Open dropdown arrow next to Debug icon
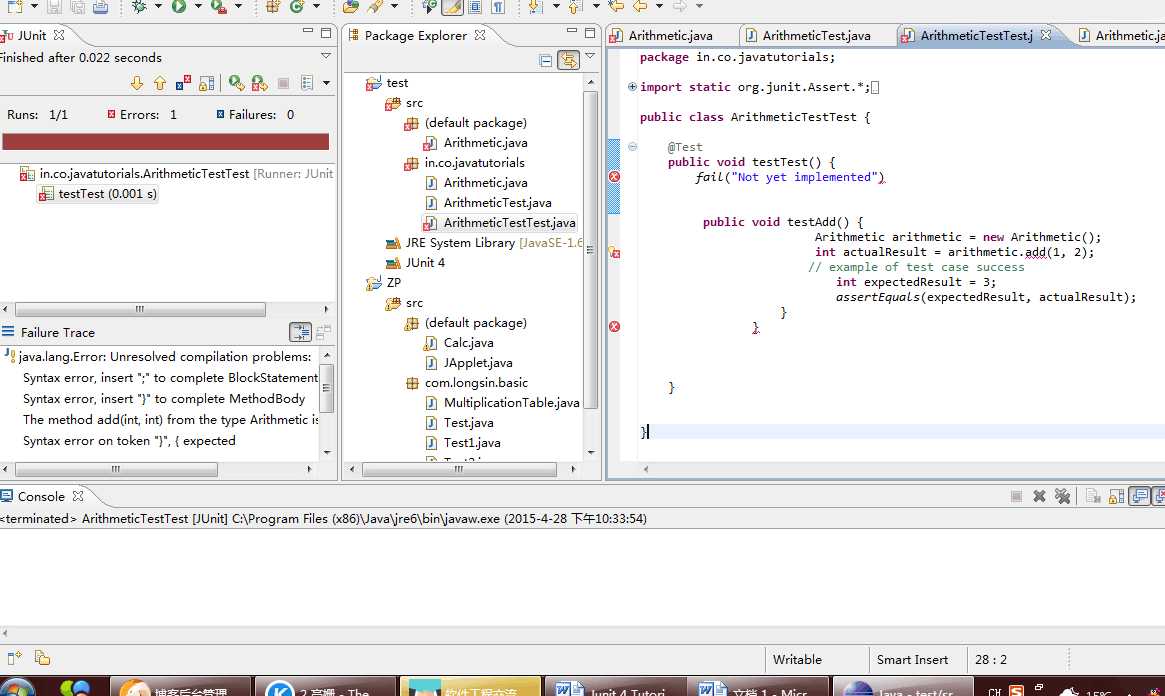The width and height of the screenshot is (1165, 696). 158,7
